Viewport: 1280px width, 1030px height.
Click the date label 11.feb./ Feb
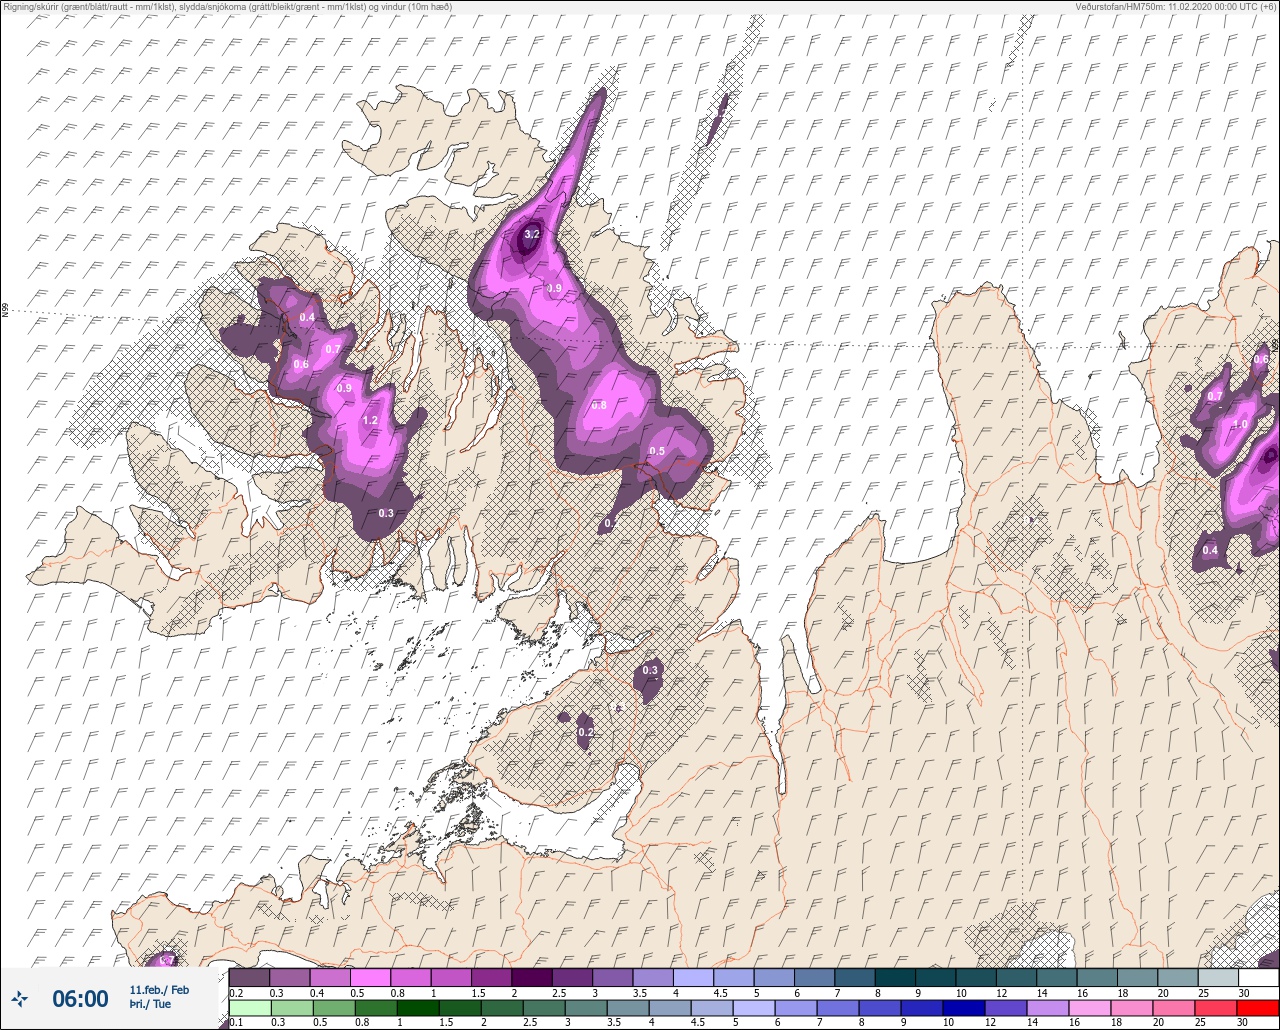(159, 990)
